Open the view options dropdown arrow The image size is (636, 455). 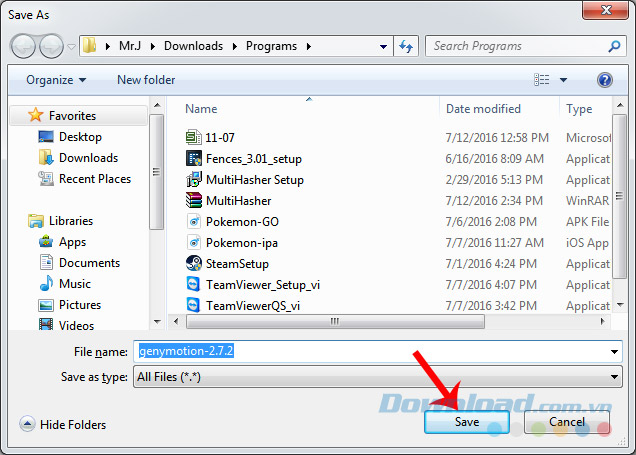tap(563, 80)
